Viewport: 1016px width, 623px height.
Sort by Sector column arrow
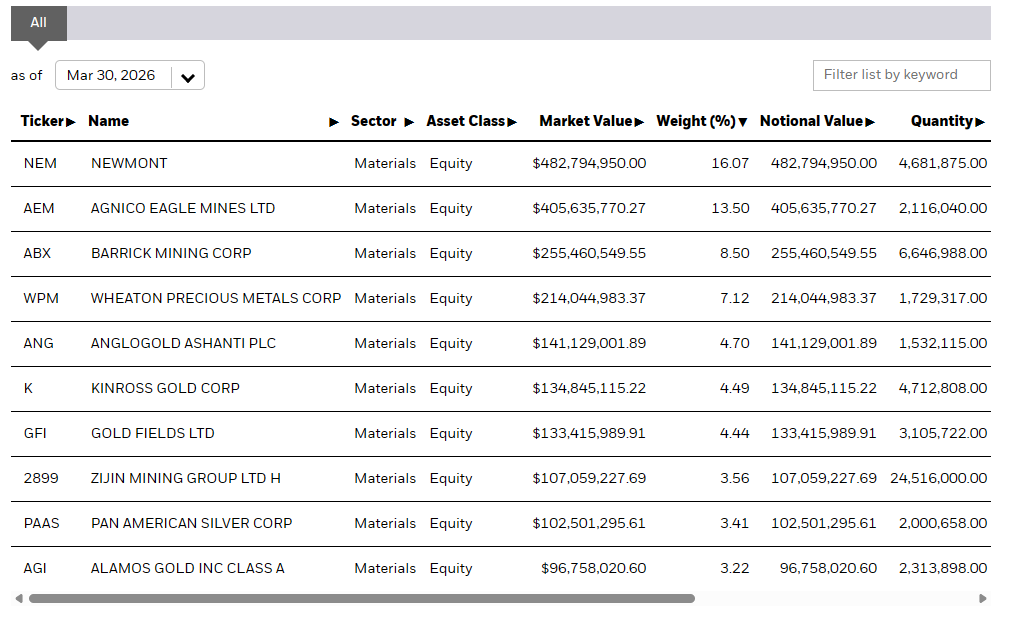pos(409,122)
